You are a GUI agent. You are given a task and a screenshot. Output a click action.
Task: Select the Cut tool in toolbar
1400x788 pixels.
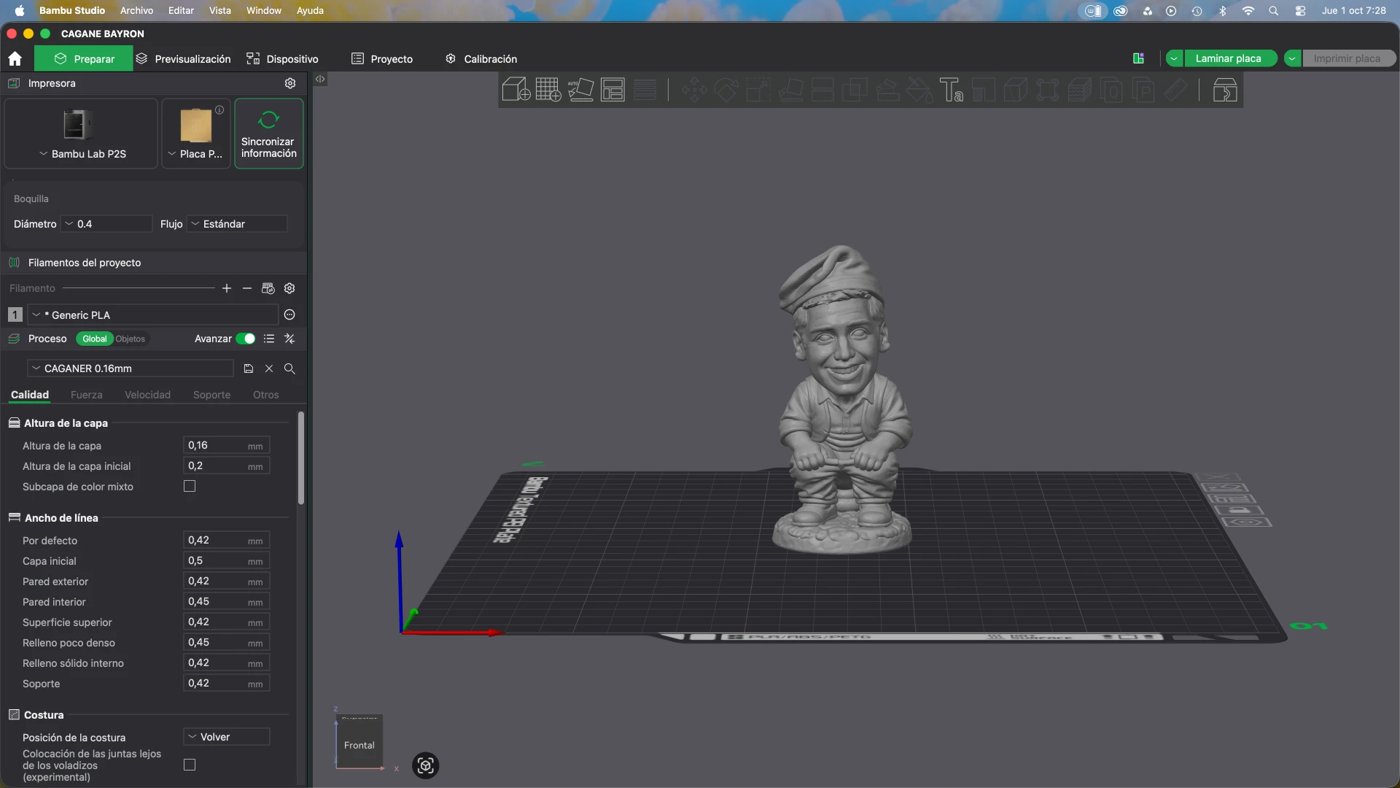[x=822, y=90]
